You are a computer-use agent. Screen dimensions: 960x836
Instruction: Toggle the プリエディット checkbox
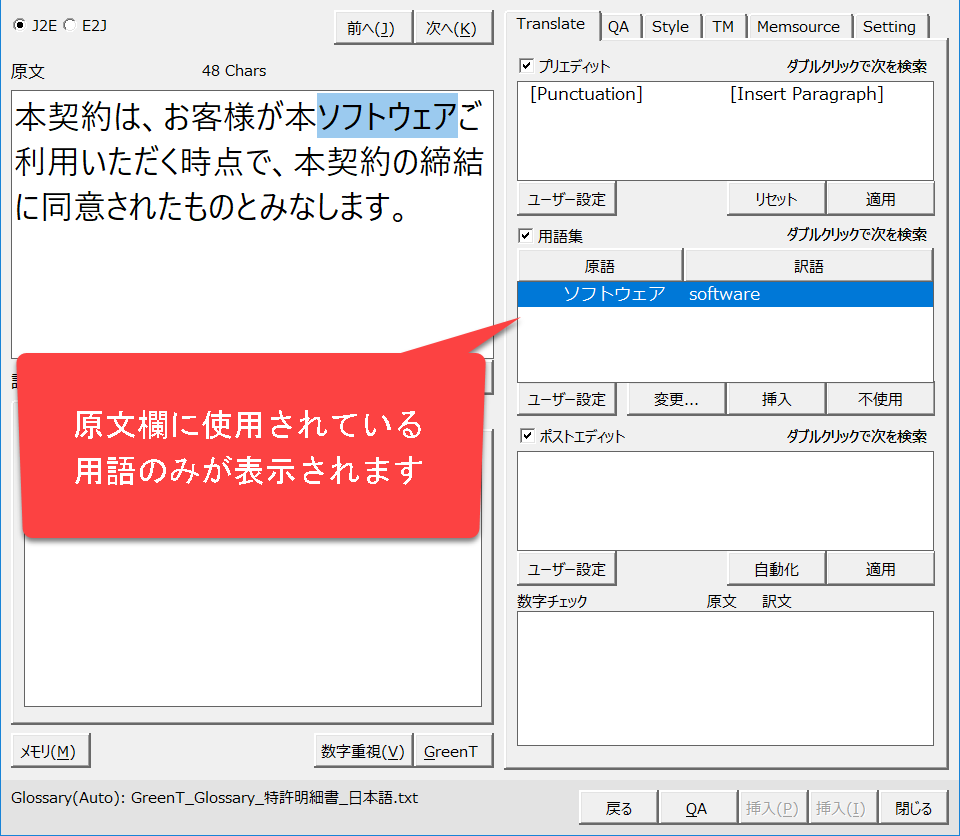(526, 66)
